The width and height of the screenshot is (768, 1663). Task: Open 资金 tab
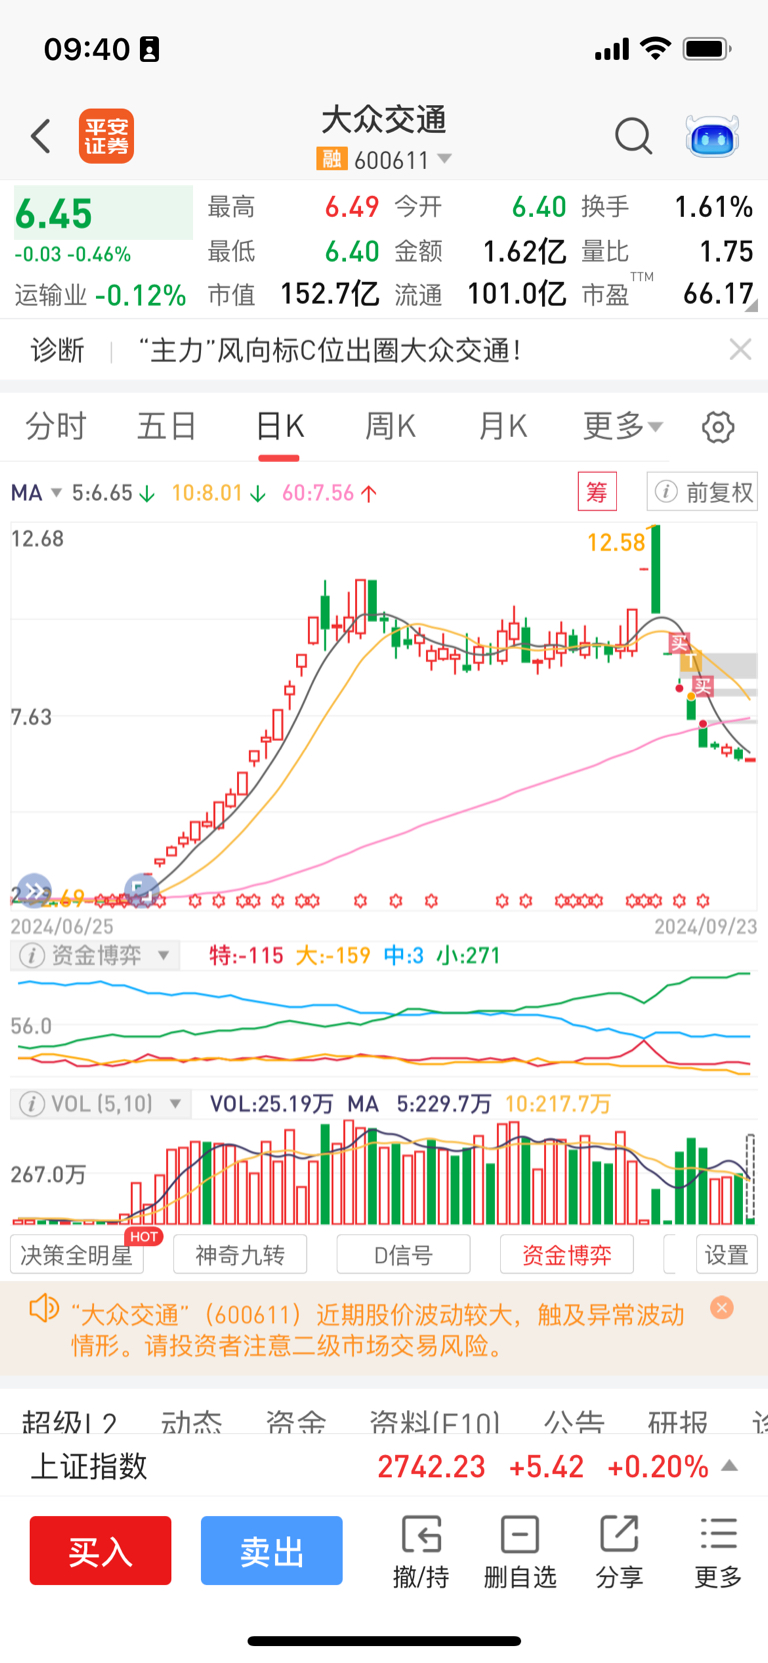(296, 1421)
